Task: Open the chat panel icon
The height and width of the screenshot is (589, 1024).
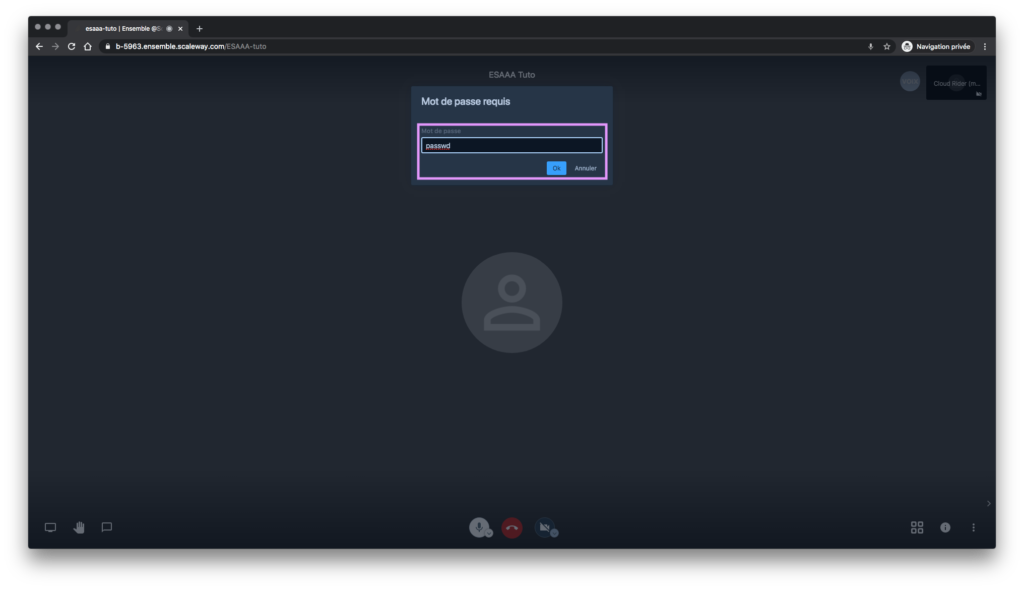Action: pos(107,528)
